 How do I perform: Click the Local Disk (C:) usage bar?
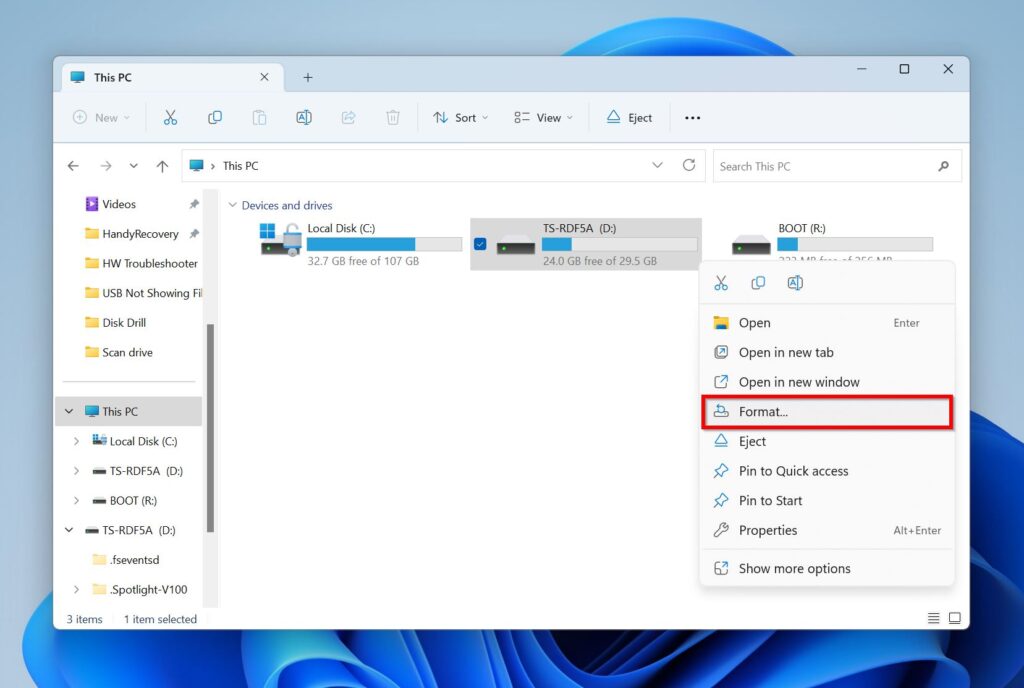coord(384,244)
